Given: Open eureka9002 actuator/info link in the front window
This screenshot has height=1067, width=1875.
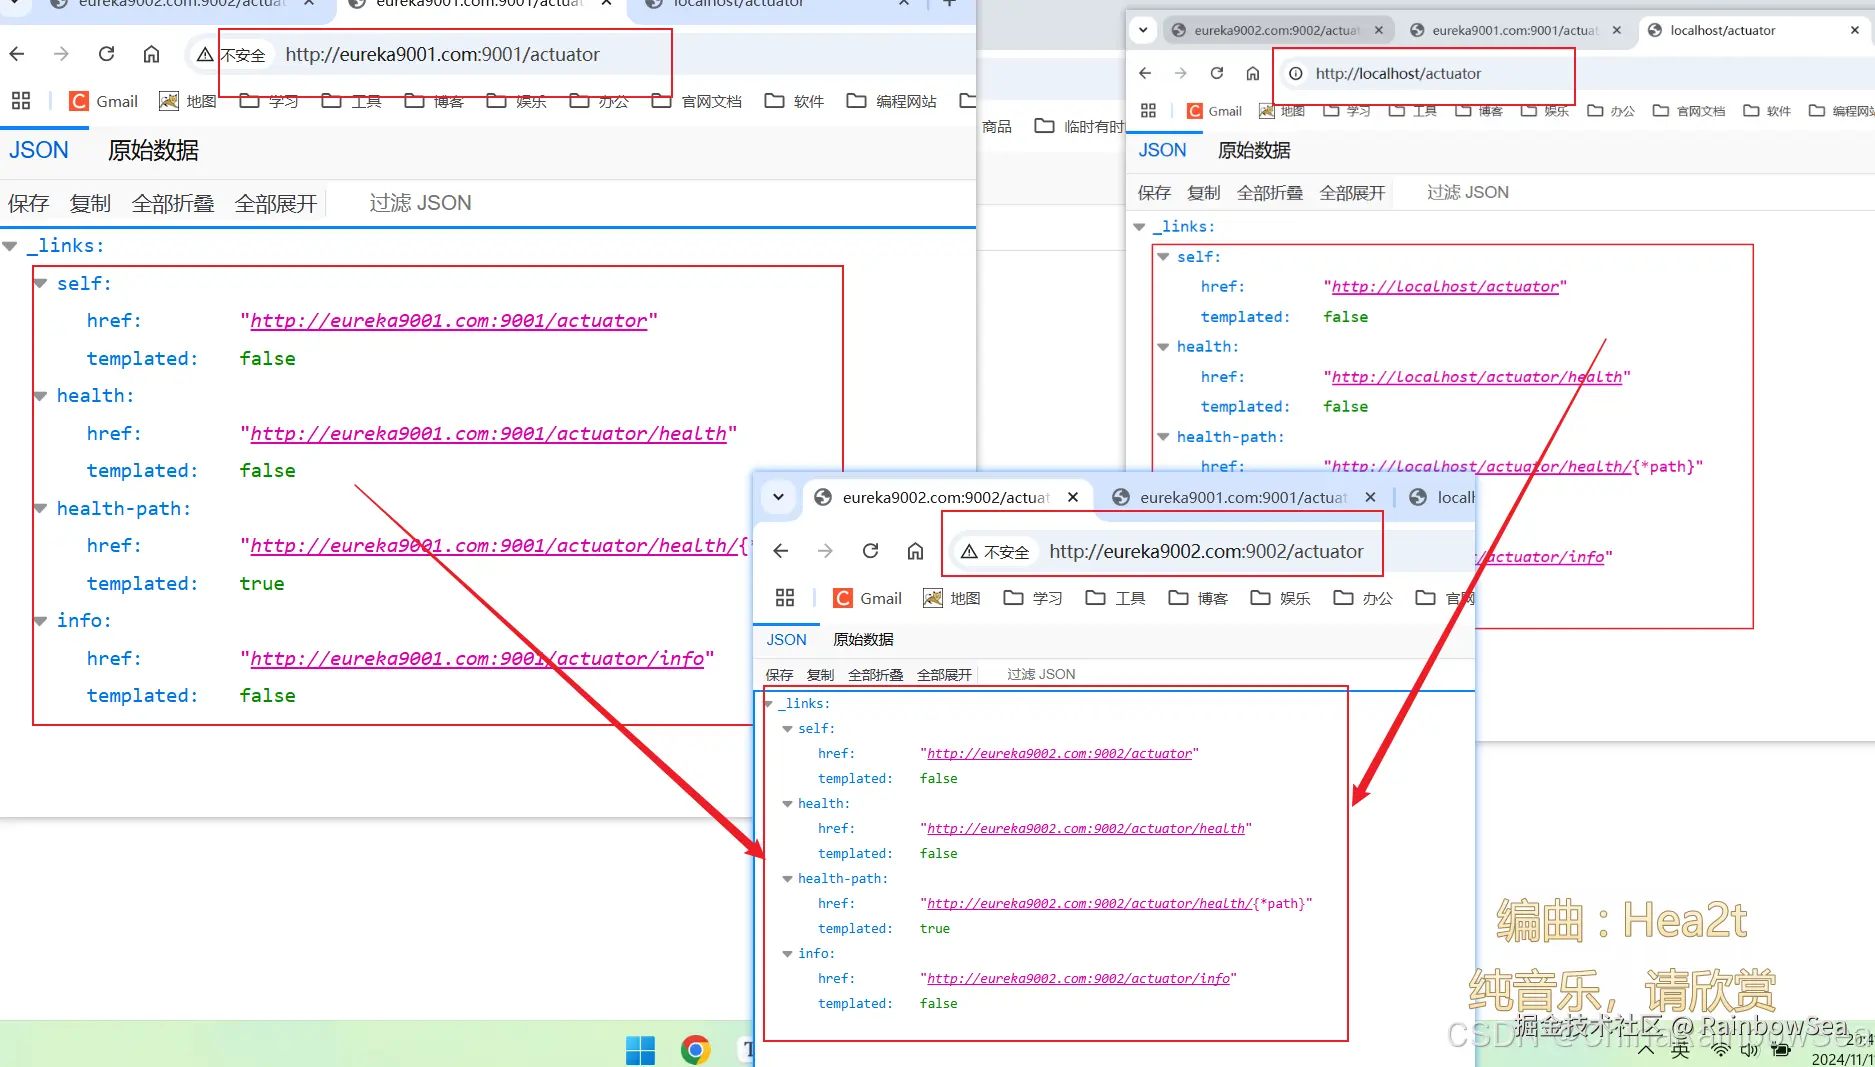Looking at the screenshot, I should tap(1078, 979).
